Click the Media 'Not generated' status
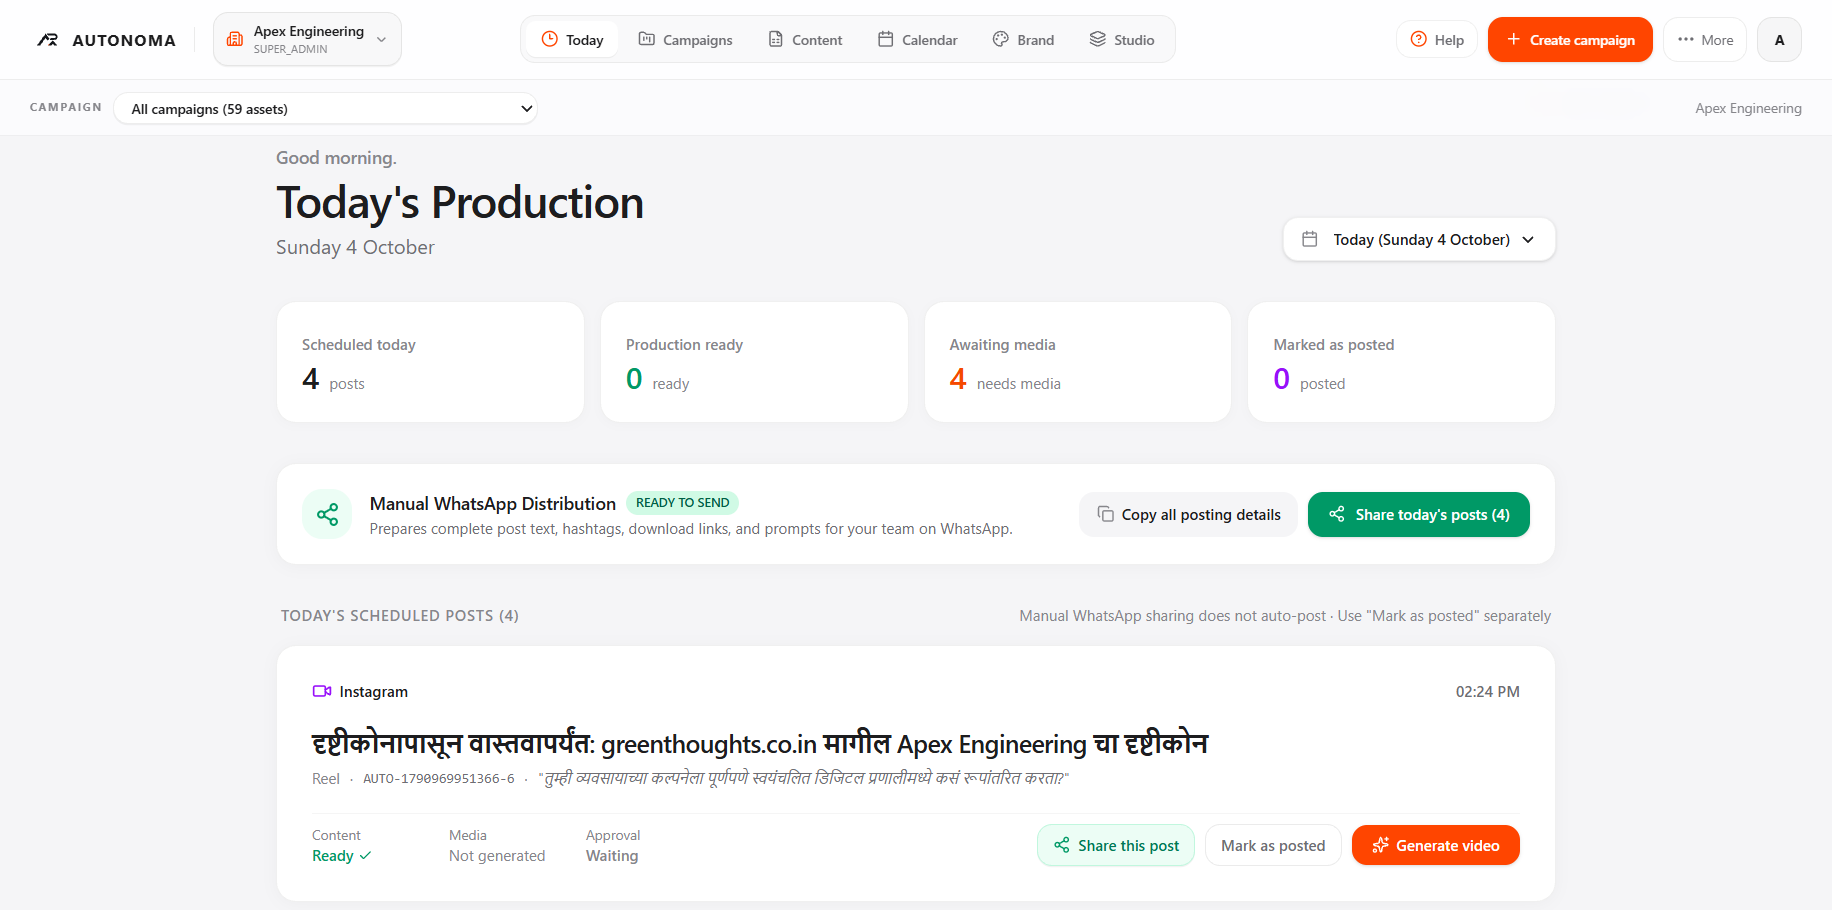This screenshot has height=910, width=1832. click(x=497, y=856)
